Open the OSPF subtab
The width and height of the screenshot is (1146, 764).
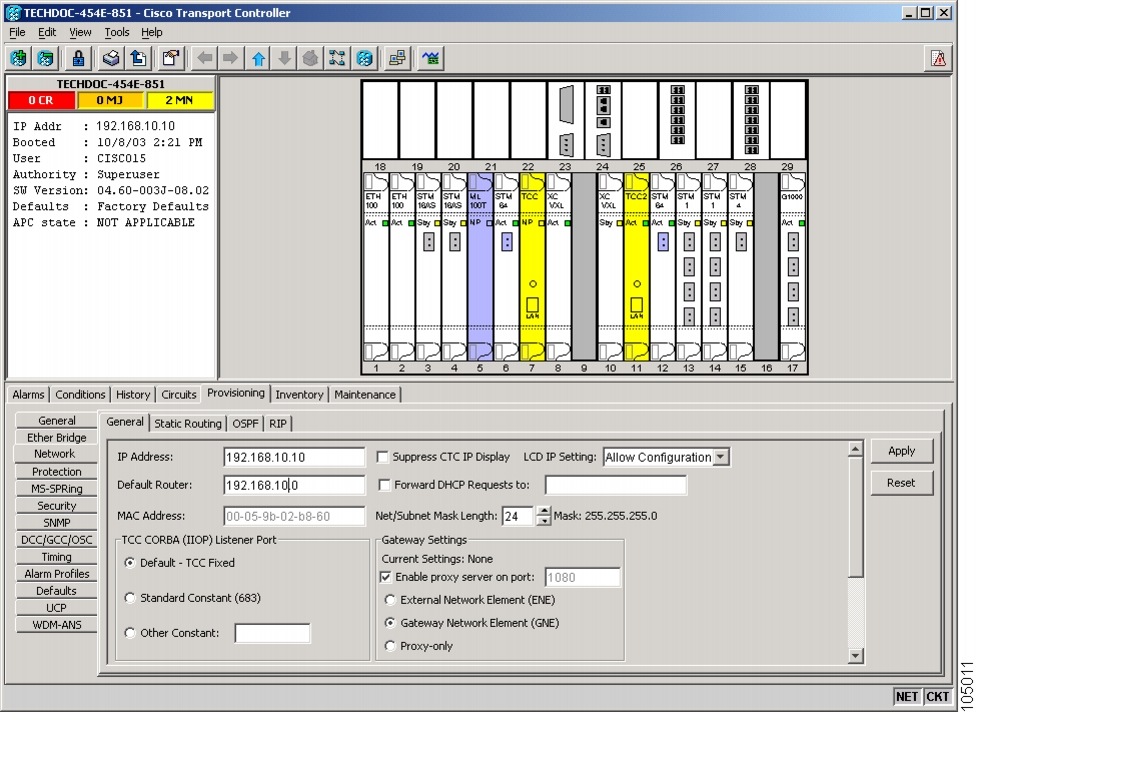[x=245, y=424]
